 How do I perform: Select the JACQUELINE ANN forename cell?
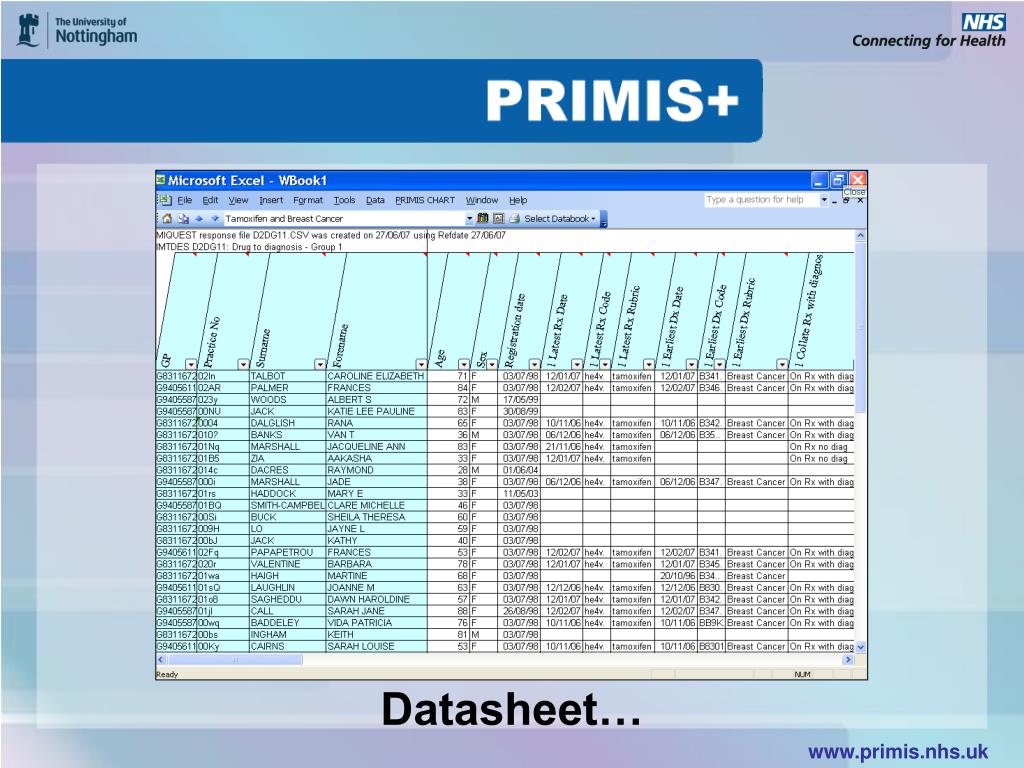point(376,447)
